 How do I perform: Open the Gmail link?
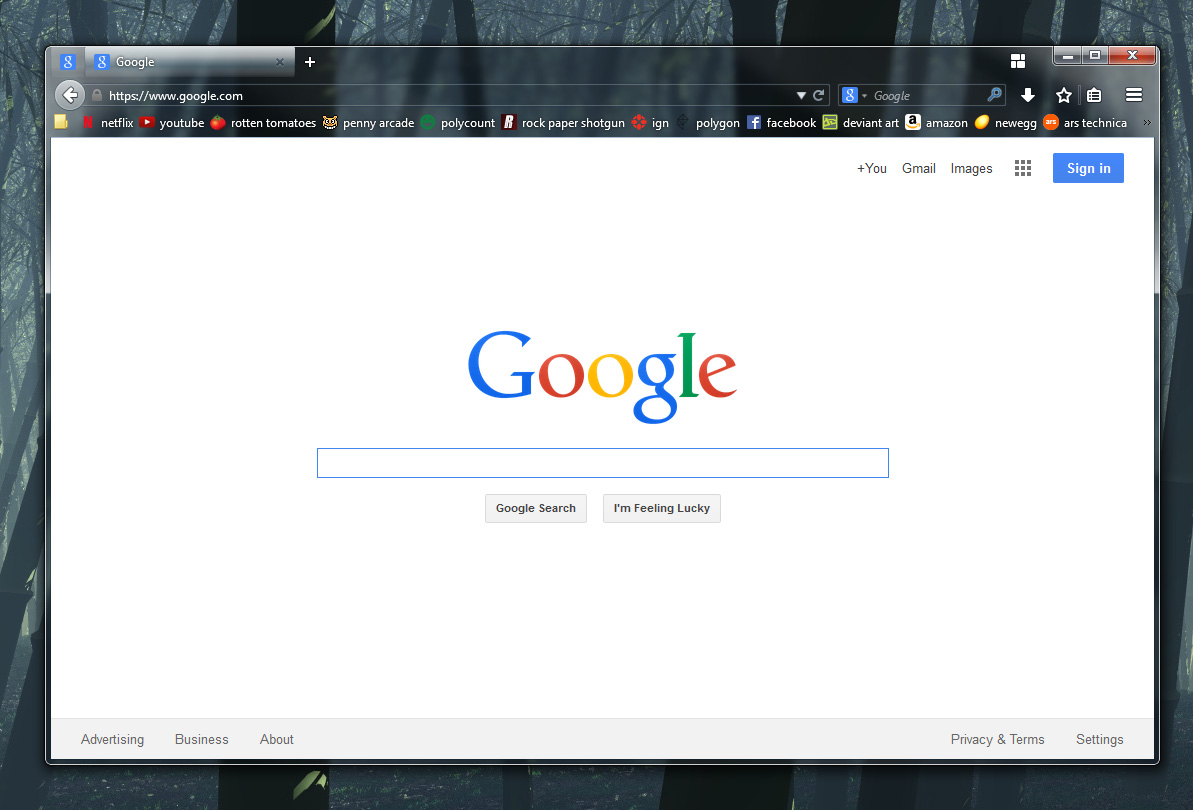(x=918, y=168)
